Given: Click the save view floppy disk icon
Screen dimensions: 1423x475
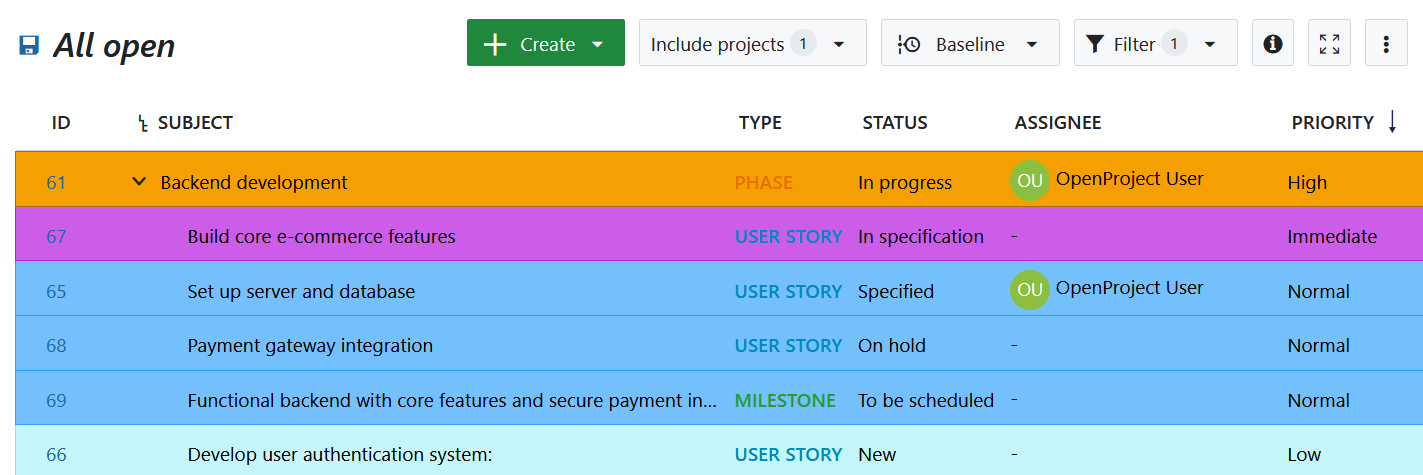Looking at the screenshot, I should point(29,45).
